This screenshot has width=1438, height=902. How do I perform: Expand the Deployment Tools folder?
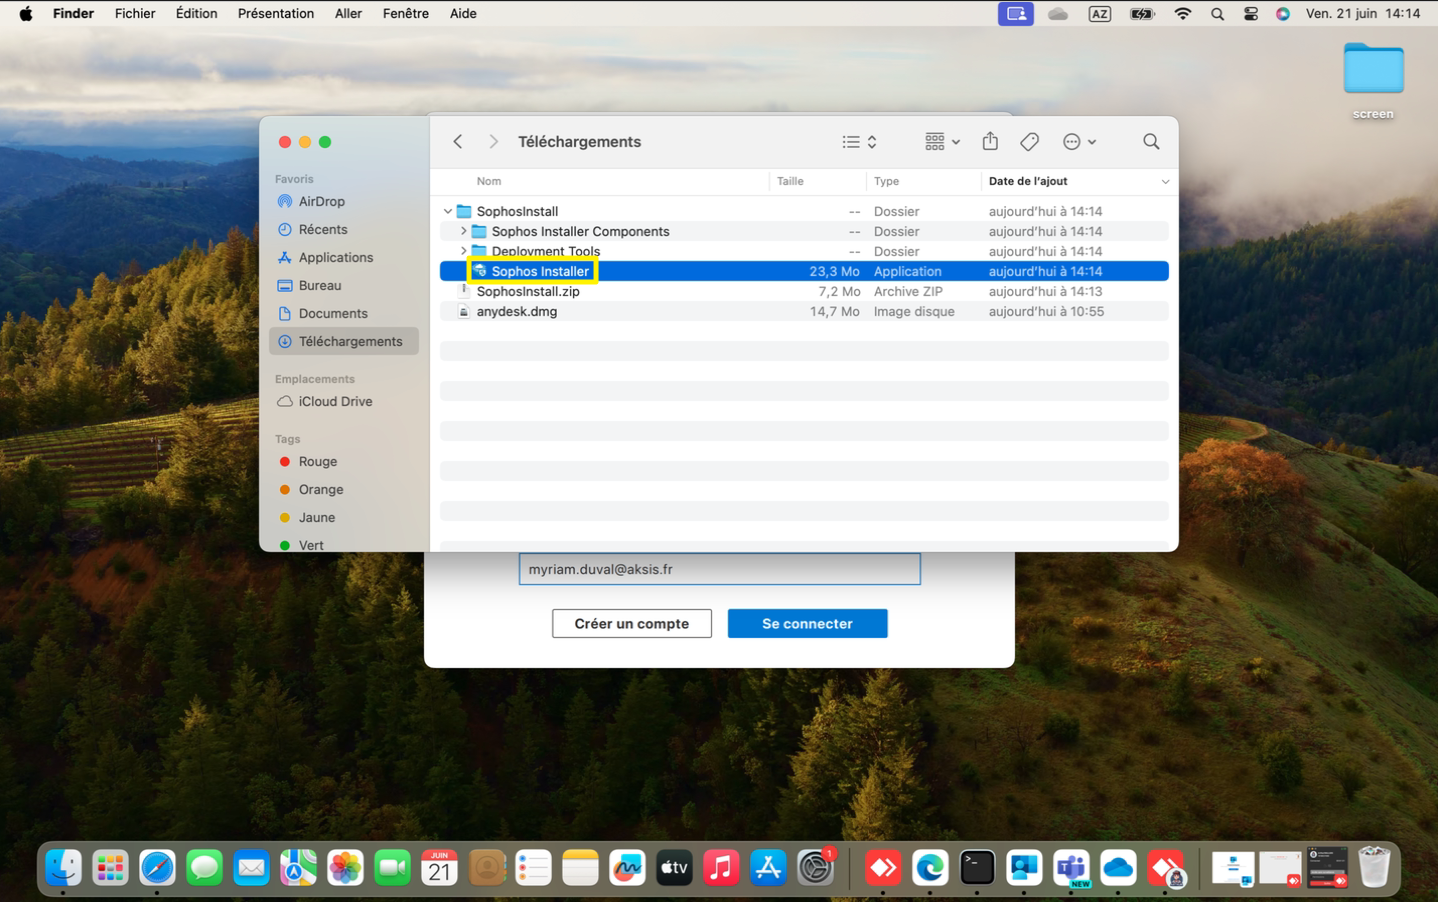point(463,251)
